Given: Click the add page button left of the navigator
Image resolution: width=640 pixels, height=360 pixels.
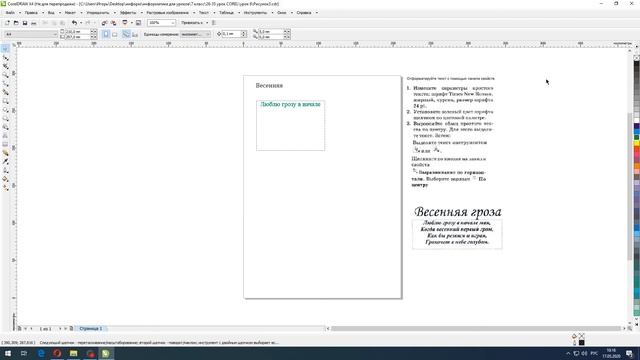Looking at the screenshot, I should pos(19,328).
